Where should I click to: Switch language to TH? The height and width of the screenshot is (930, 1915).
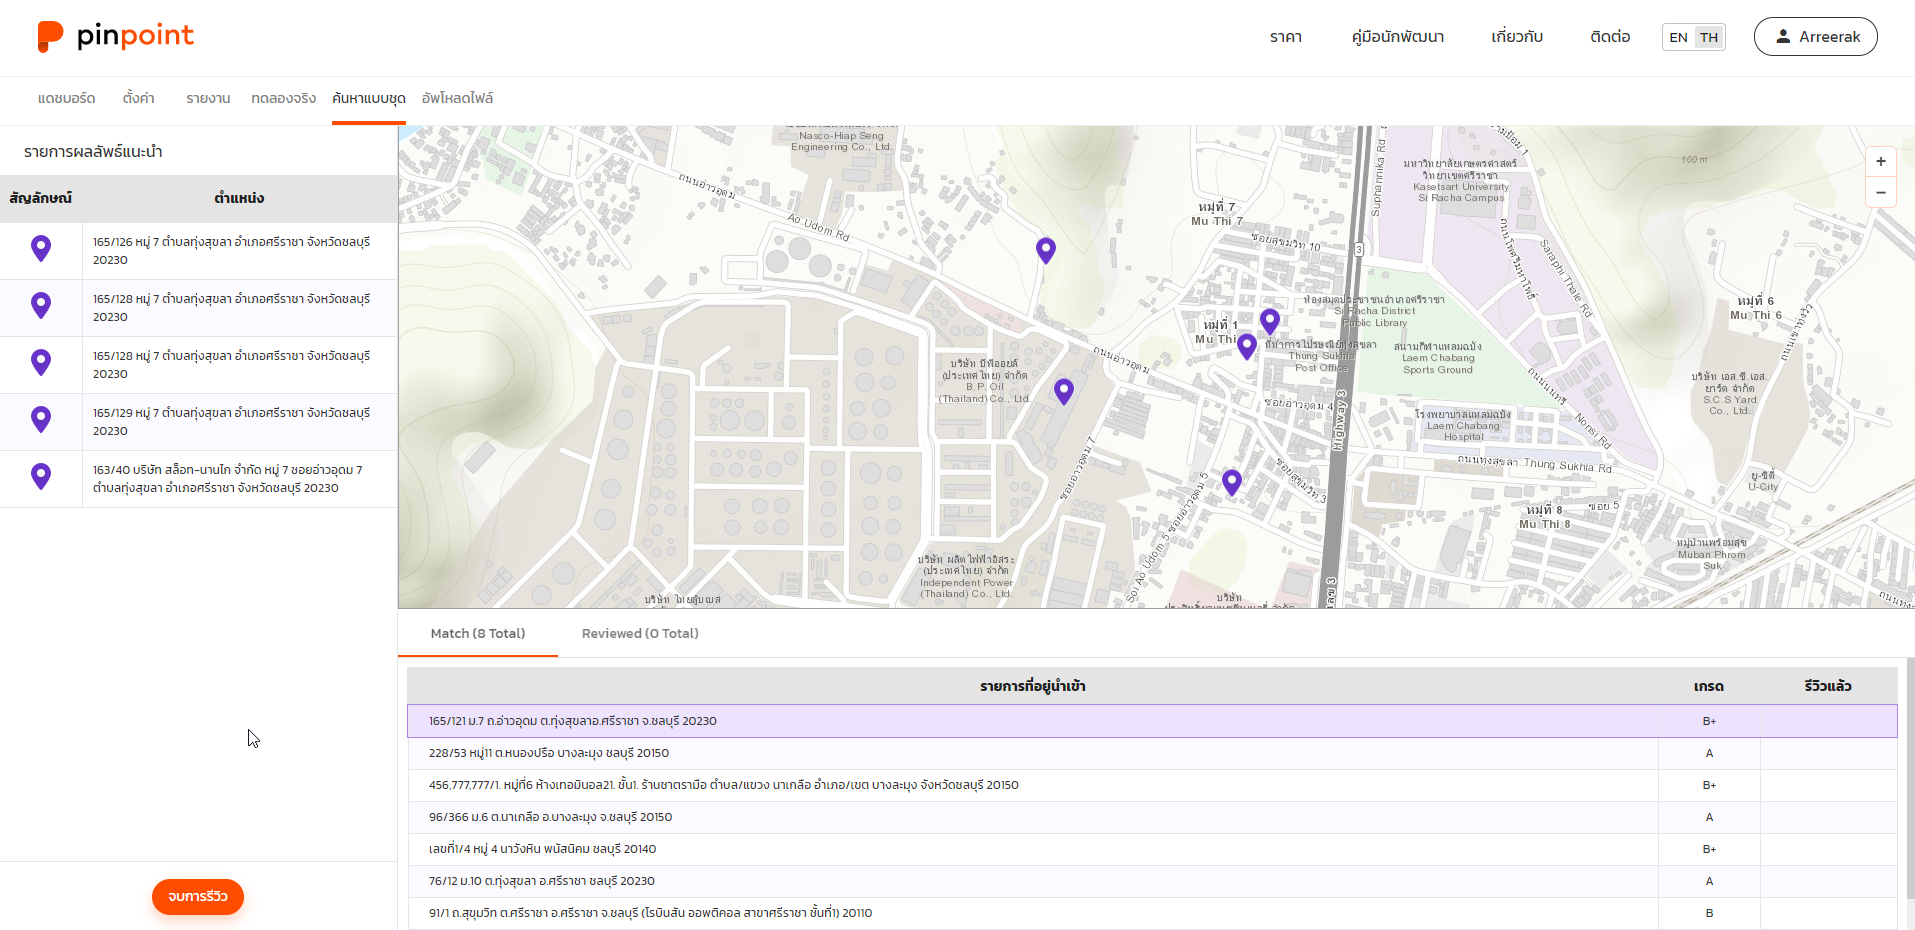[x=1709, y=37]
